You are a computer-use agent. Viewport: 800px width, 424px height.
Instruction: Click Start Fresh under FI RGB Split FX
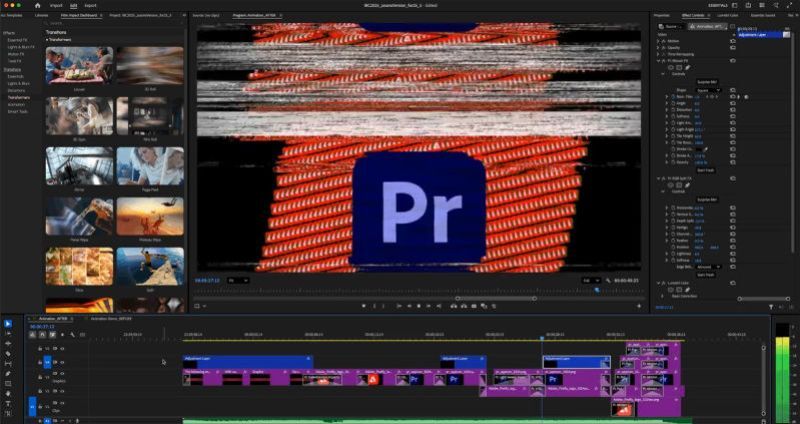(707, 275)
